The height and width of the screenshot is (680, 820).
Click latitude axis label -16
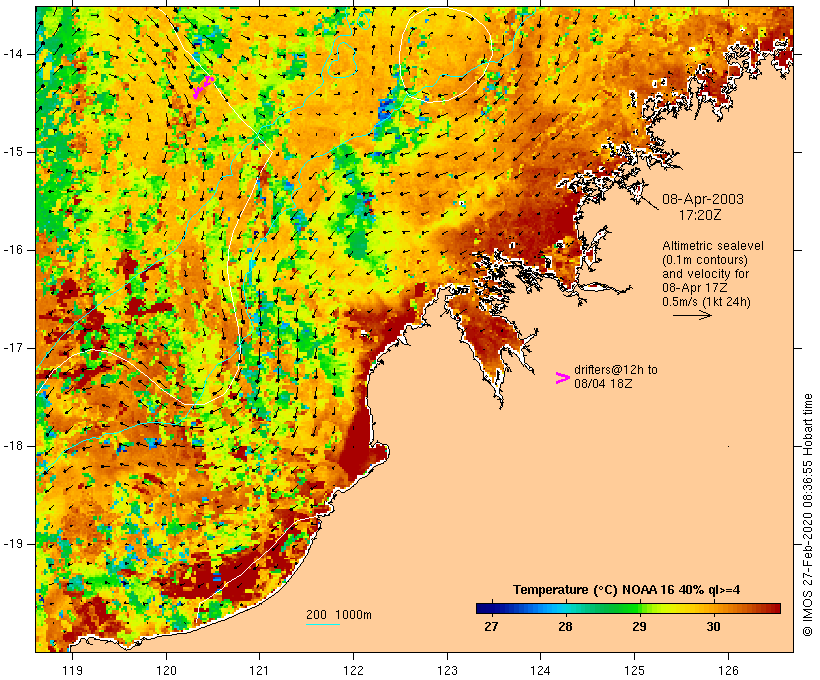13,250
